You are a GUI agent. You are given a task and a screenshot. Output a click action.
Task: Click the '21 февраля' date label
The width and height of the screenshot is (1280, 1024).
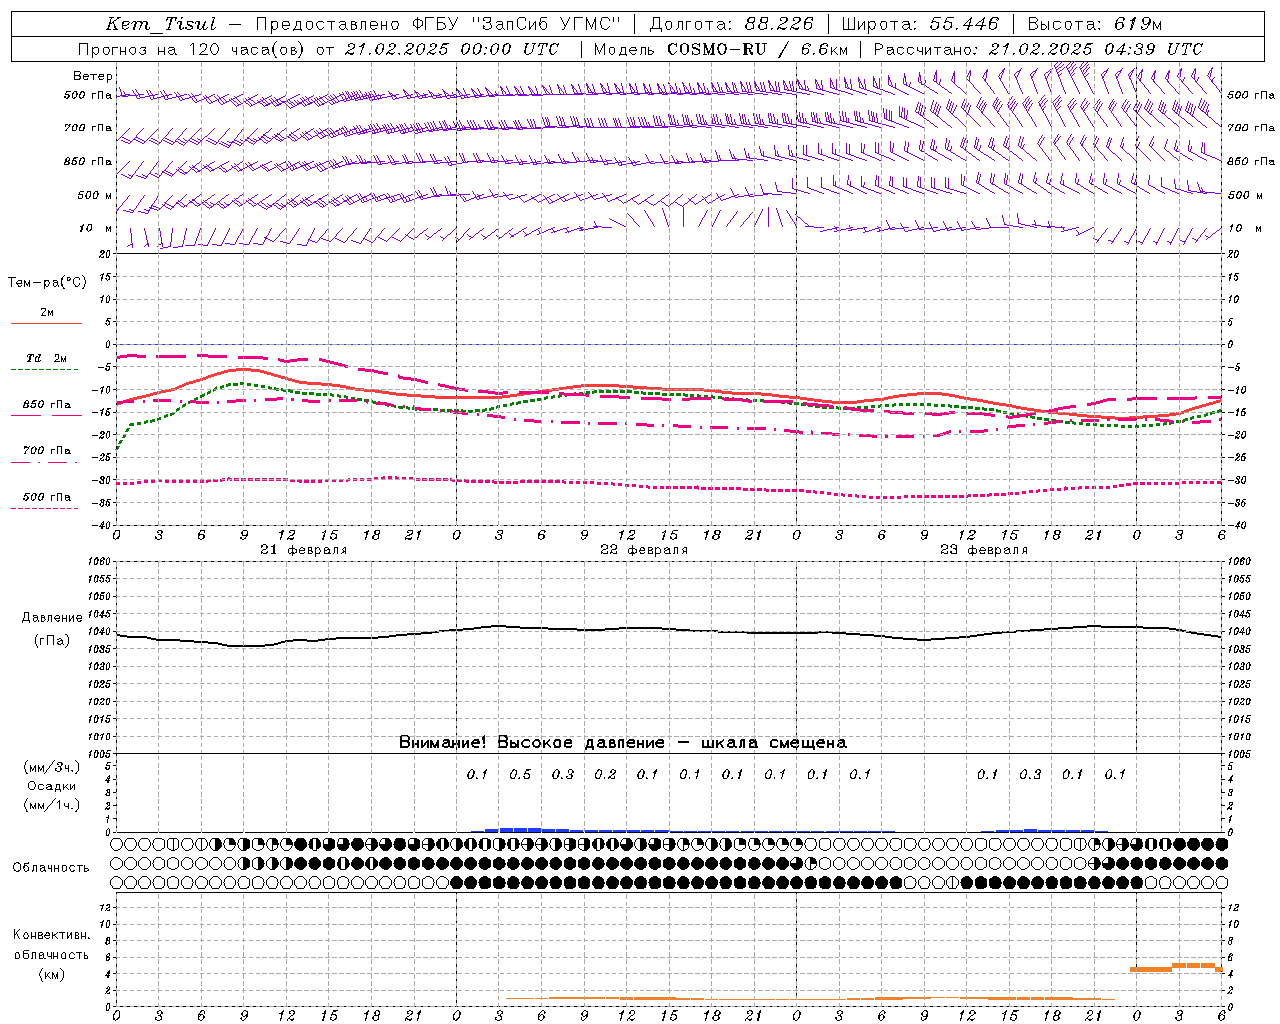coord(304,550)
